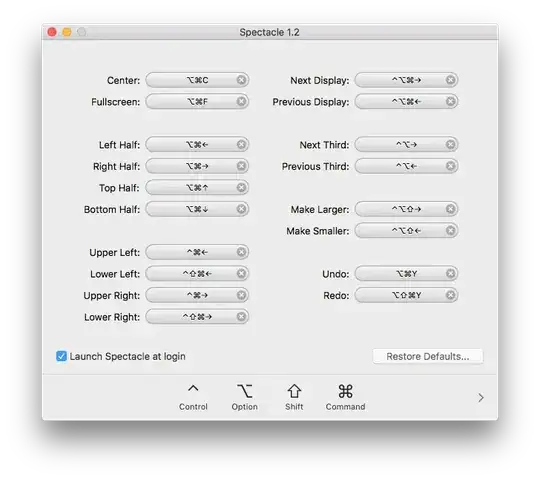Clear the Lower Left shortcut
Screen dimensions: 540x480
[242, 273]
